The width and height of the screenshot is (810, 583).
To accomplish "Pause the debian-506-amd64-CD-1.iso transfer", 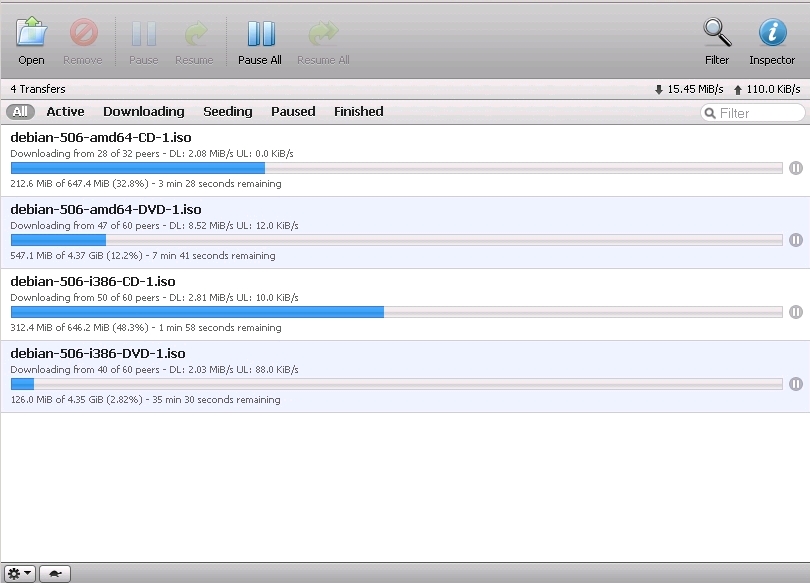I will [796, 168].
